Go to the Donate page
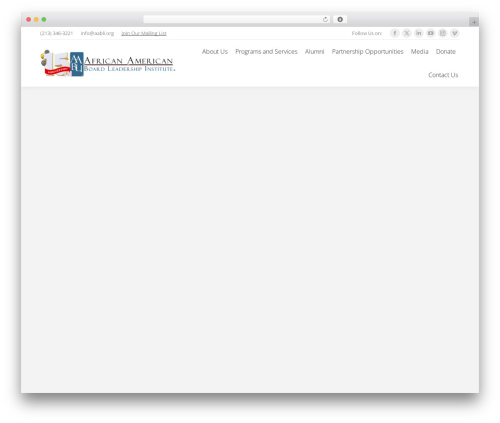This screenshot has width=500, height=423. (x=446, y=52)
